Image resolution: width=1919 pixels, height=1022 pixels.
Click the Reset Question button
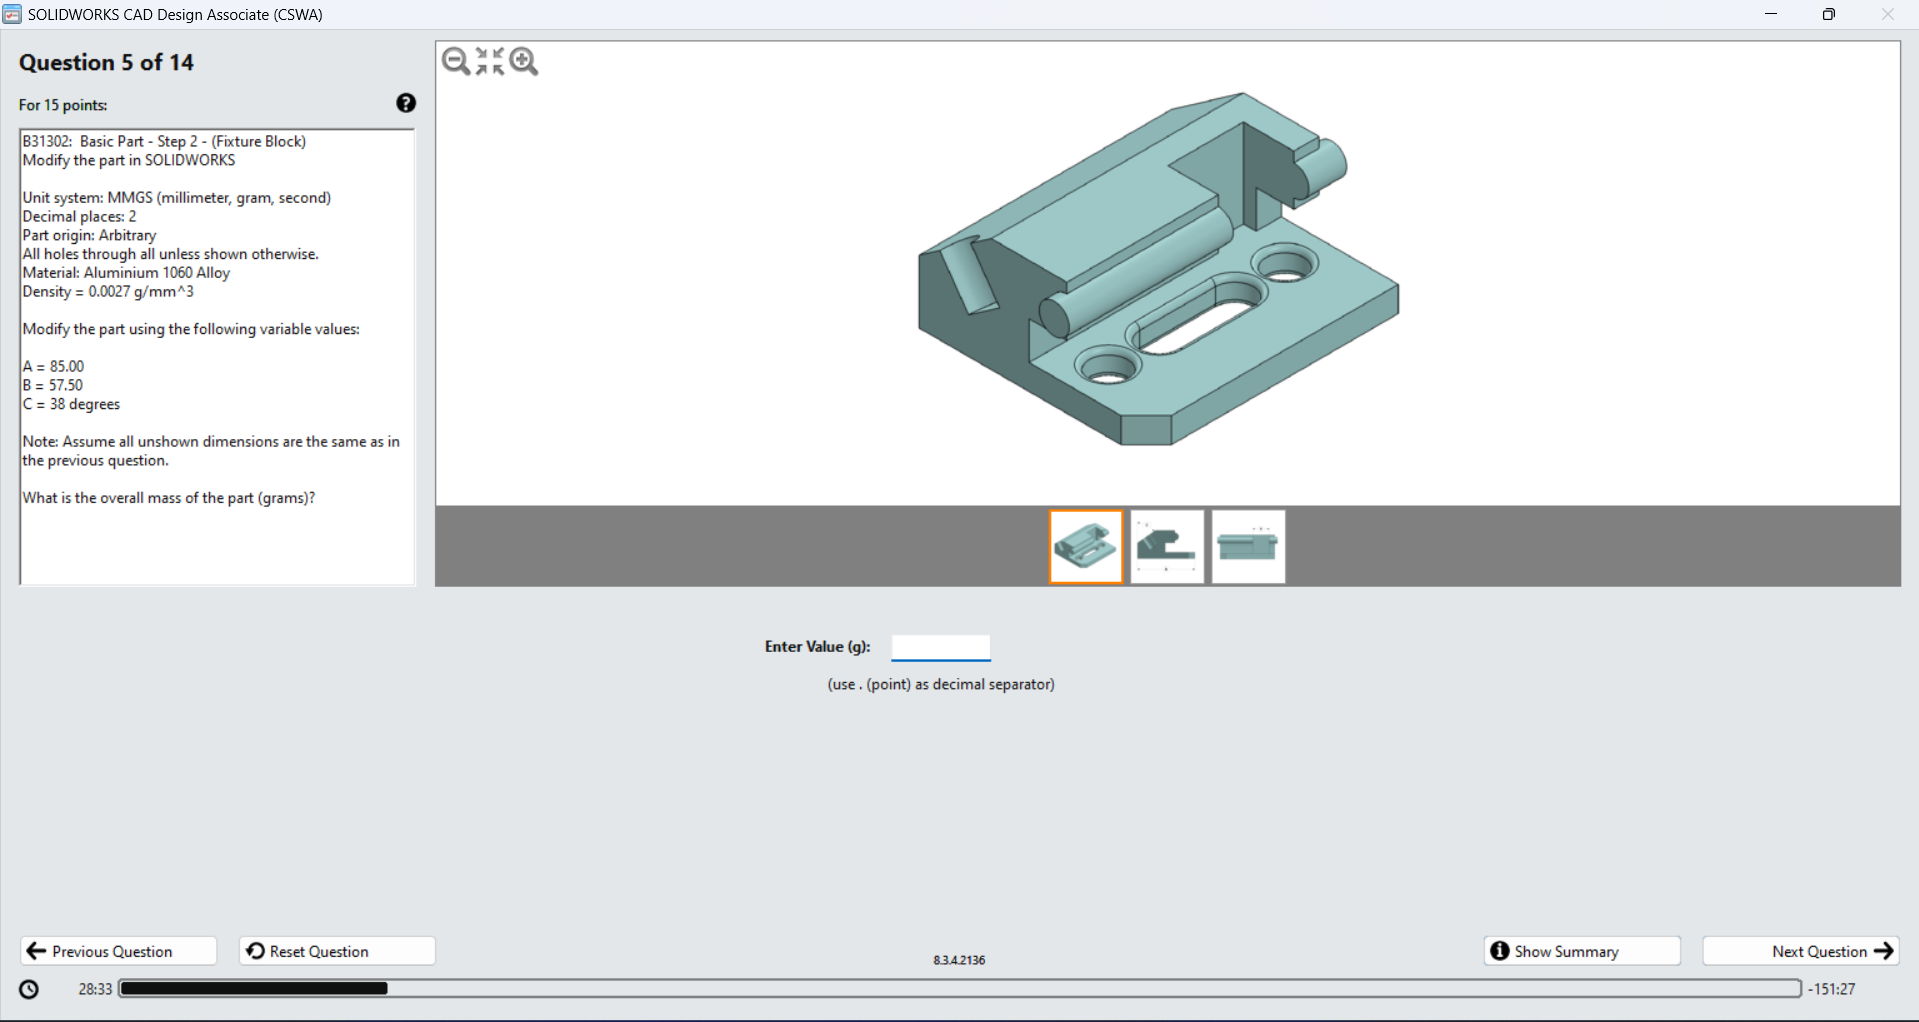336,950
